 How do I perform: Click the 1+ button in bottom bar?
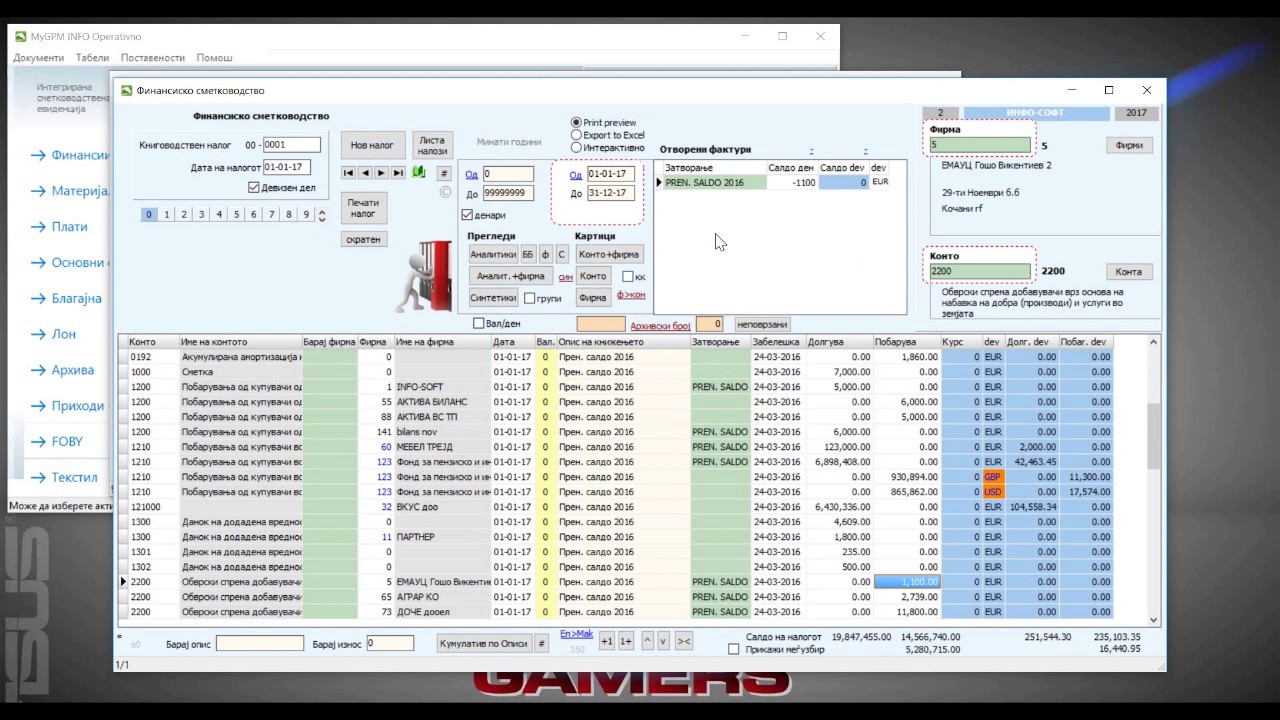click(625, 642)
